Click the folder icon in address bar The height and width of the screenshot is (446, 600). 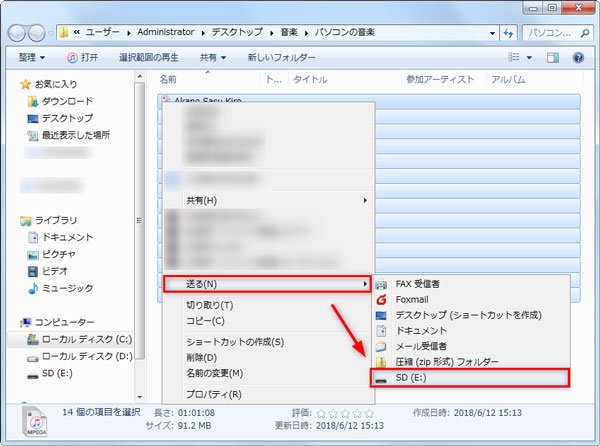click(64, 33)
